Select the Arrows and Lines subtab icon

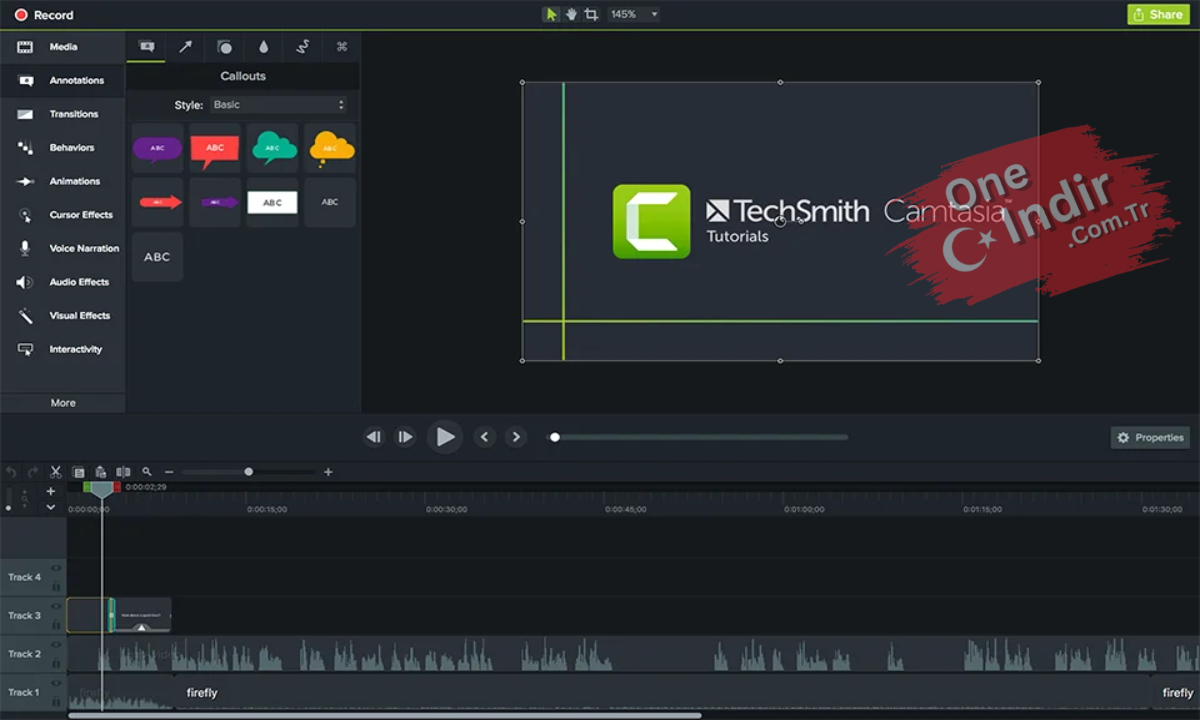(185, 47)
